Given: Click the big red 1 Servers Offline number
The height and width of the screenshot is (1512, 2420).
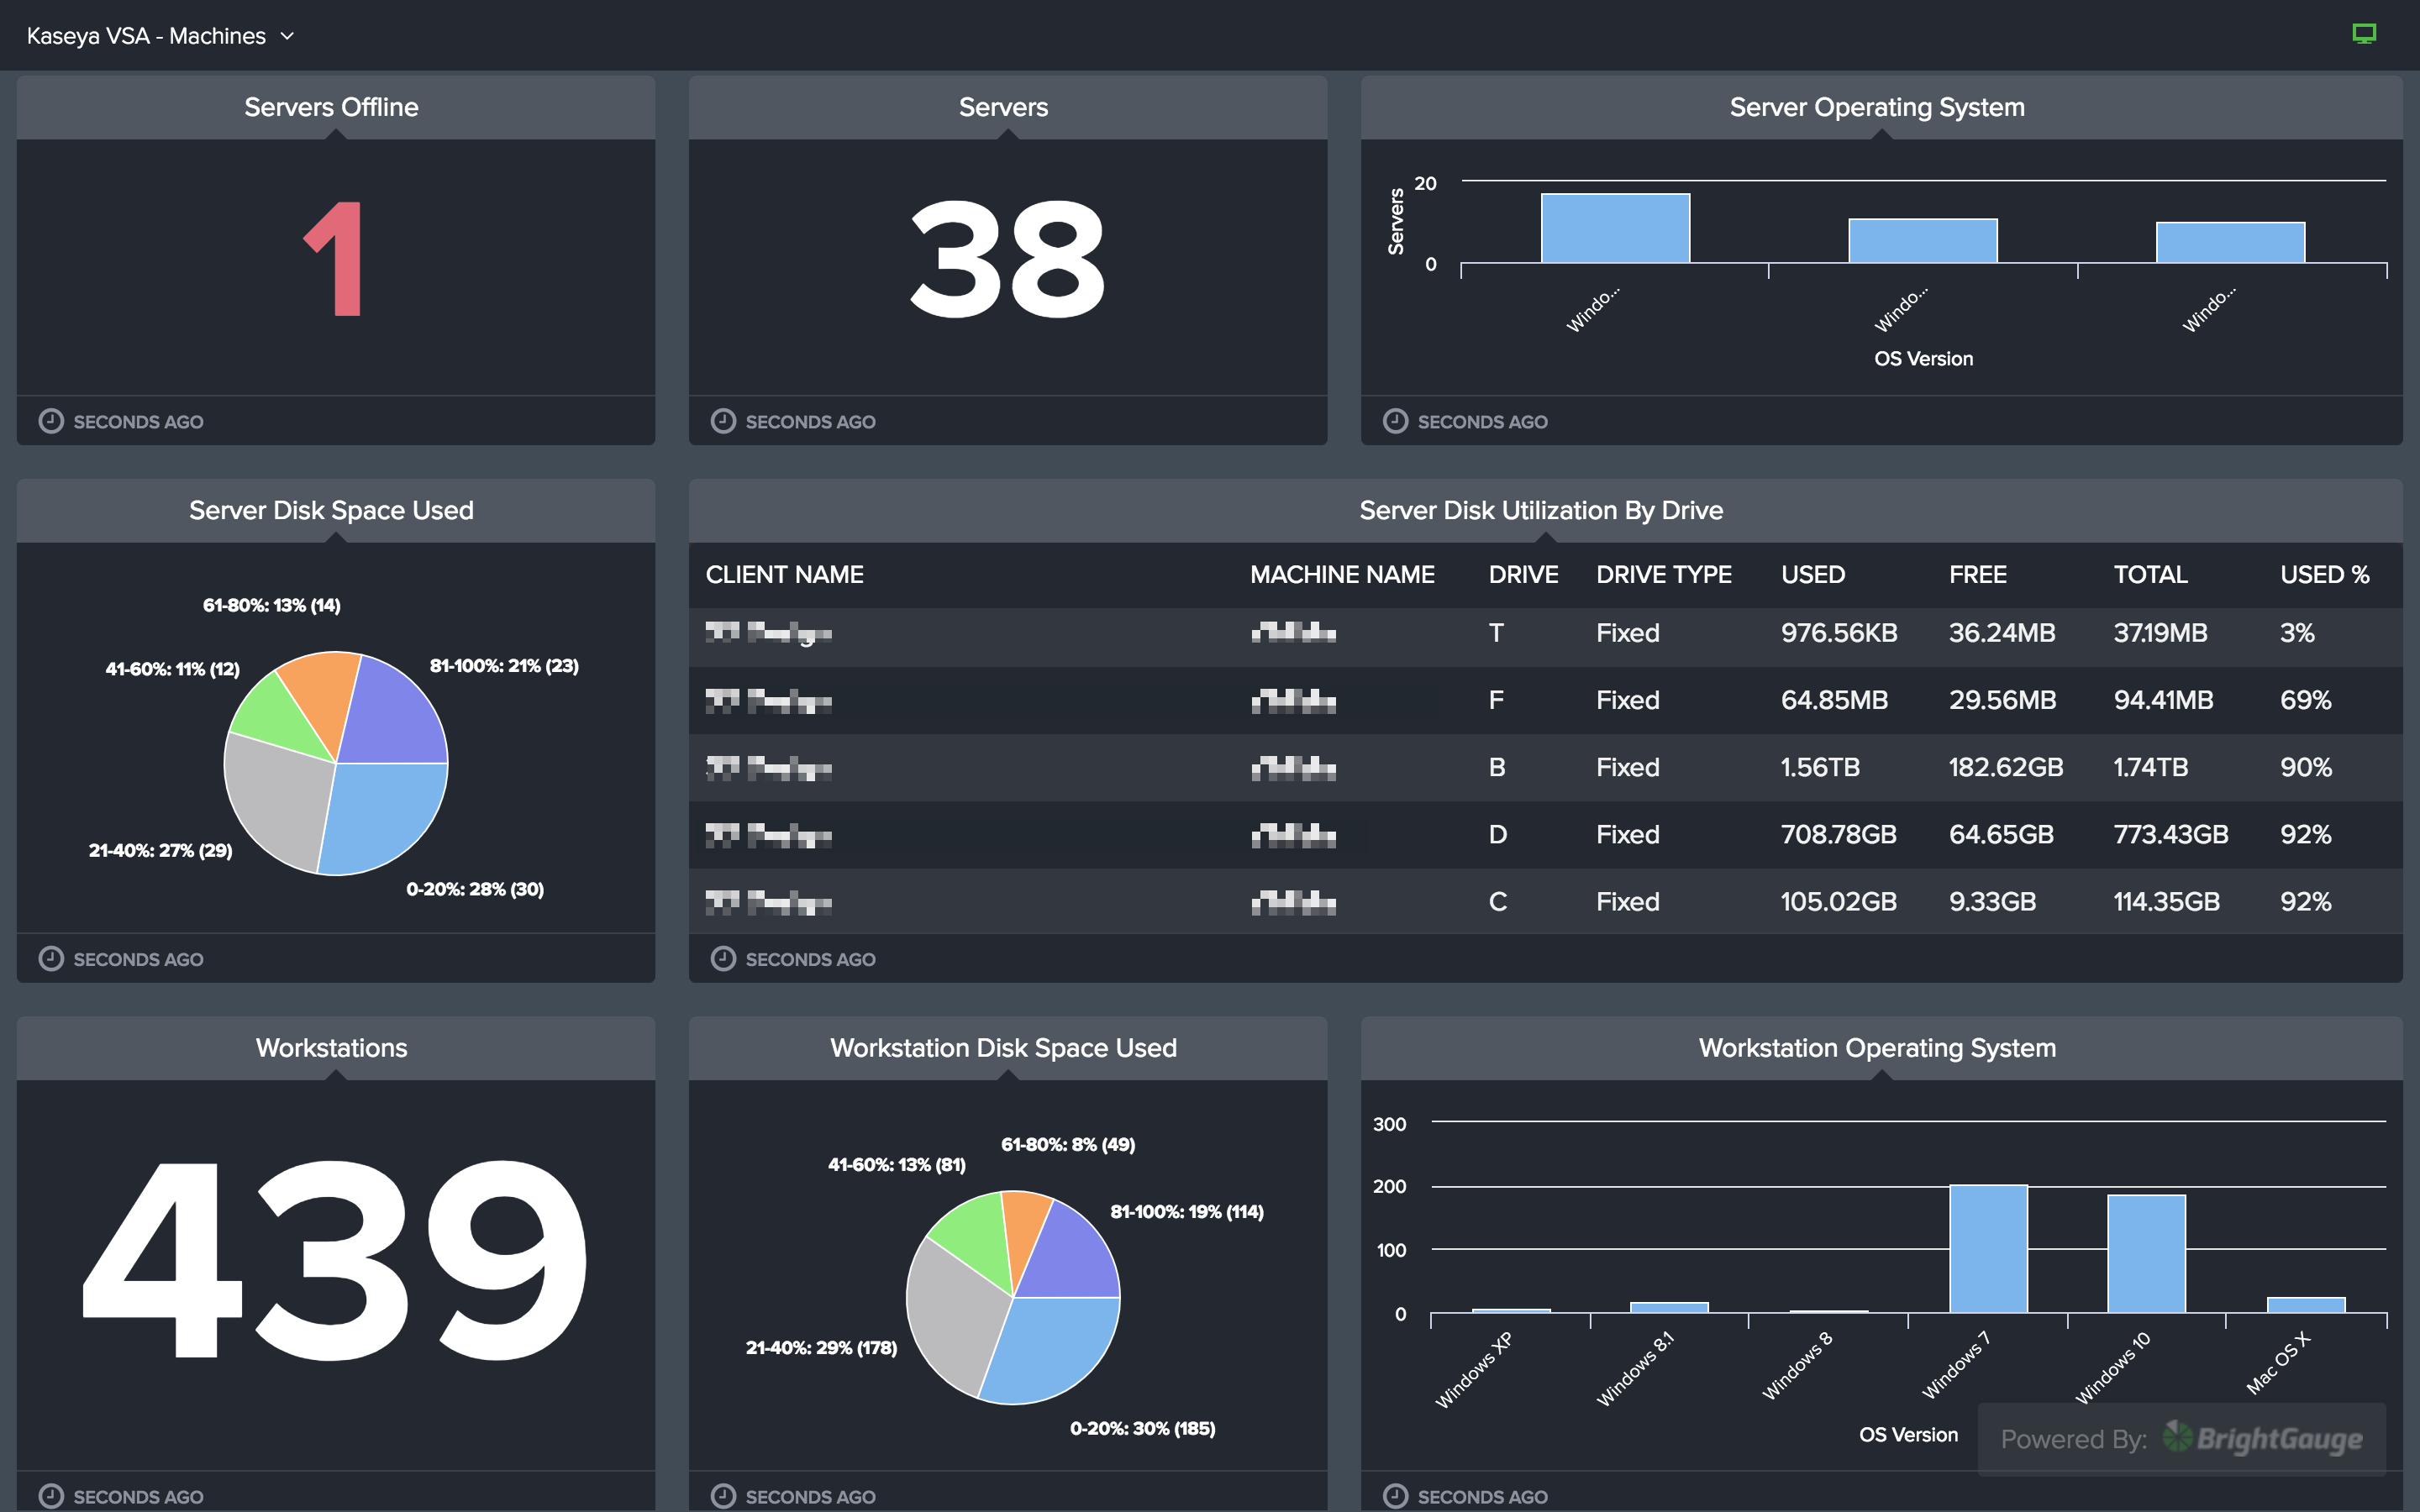Looking at the screenshot, I should [334, 258].
